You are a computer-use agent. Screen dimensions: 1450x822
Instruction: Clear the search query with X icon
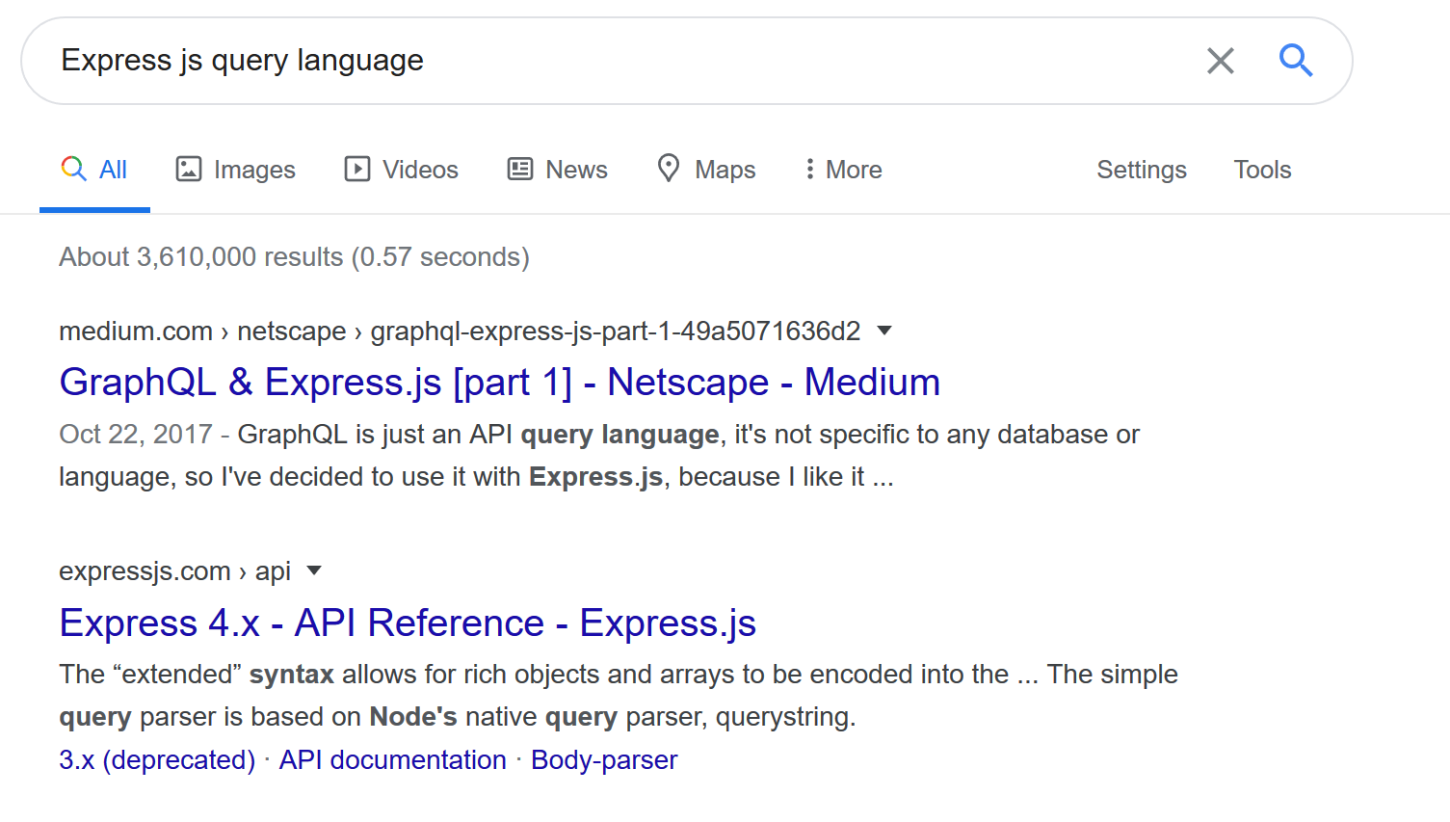[x=1220, y=61]
